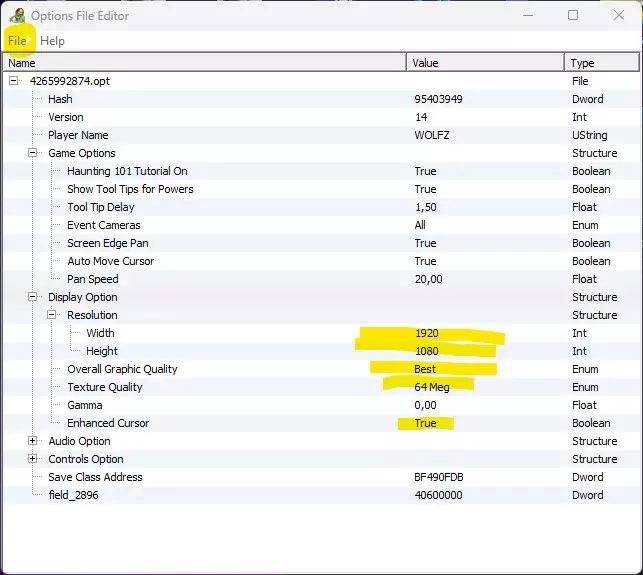
Task: Select Overall Graphic Quality row
Action: [321, 369]
